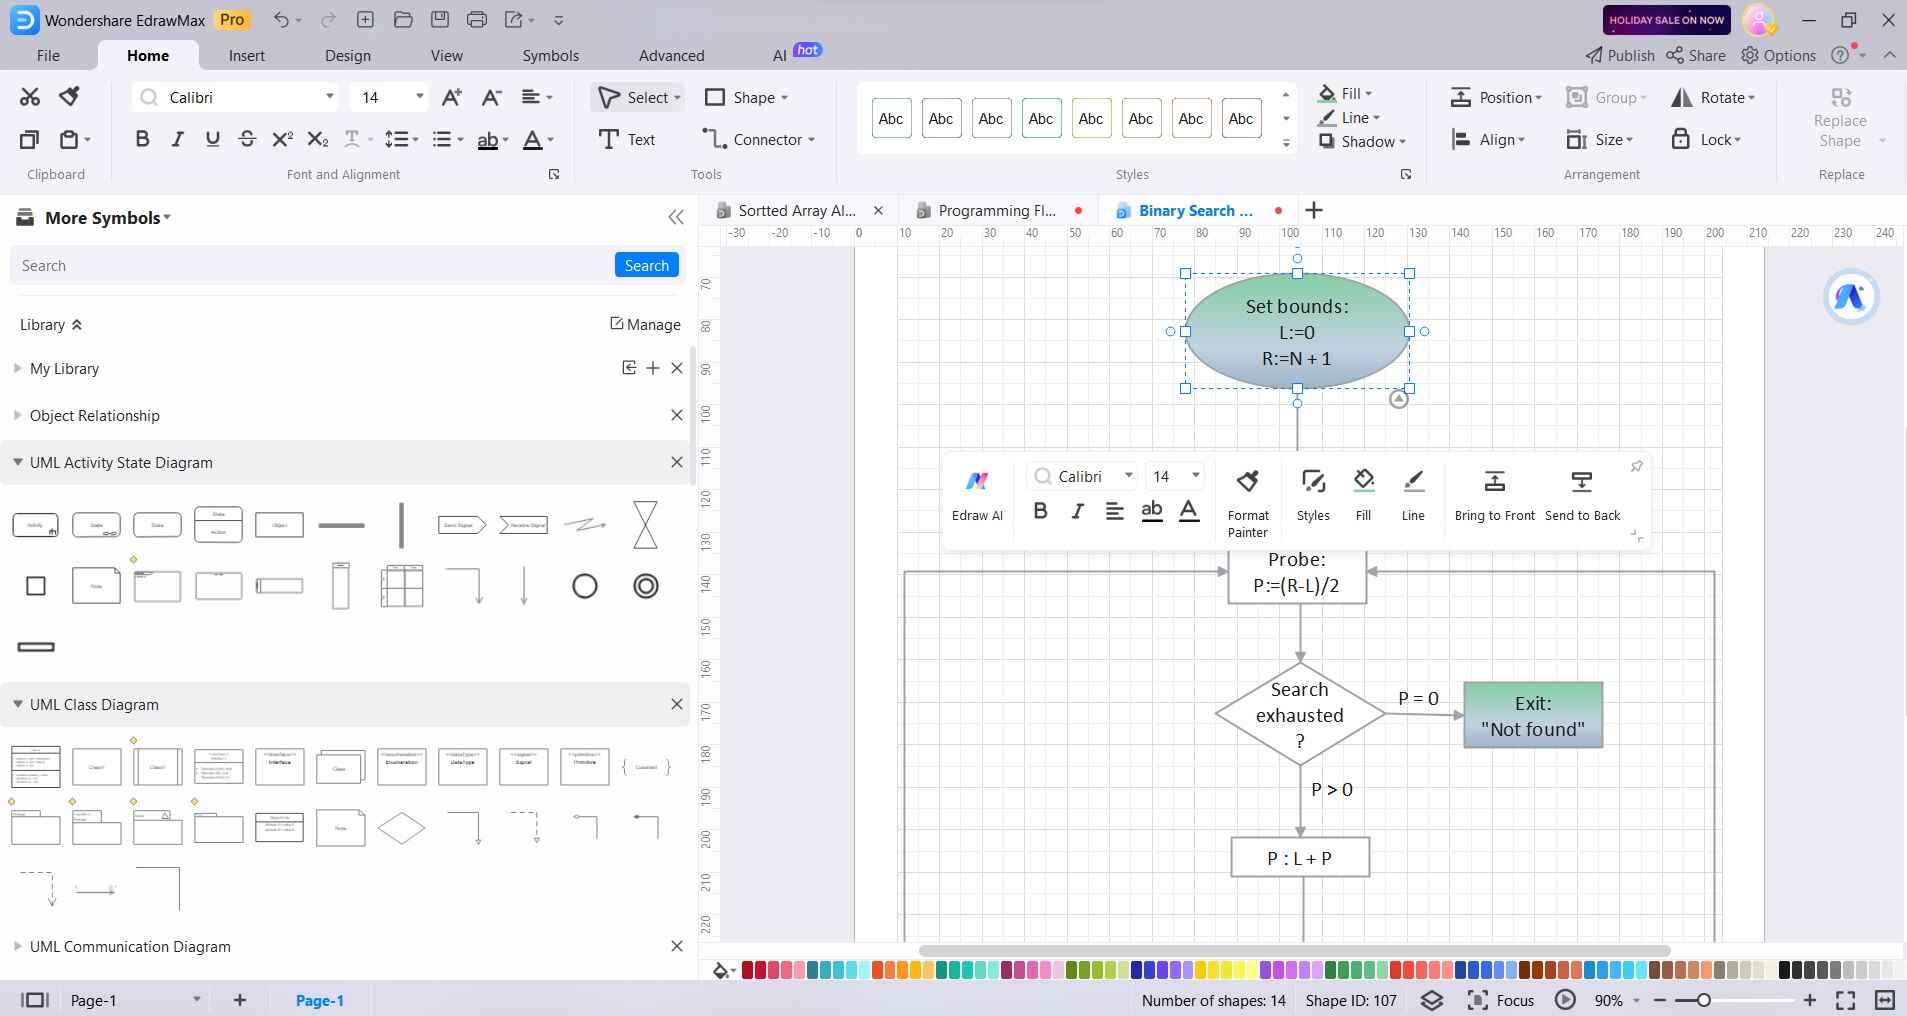The height and width of the screenshot is (1016, 1907).
Task: Expand the My Library section
Action: coord(17,368)
